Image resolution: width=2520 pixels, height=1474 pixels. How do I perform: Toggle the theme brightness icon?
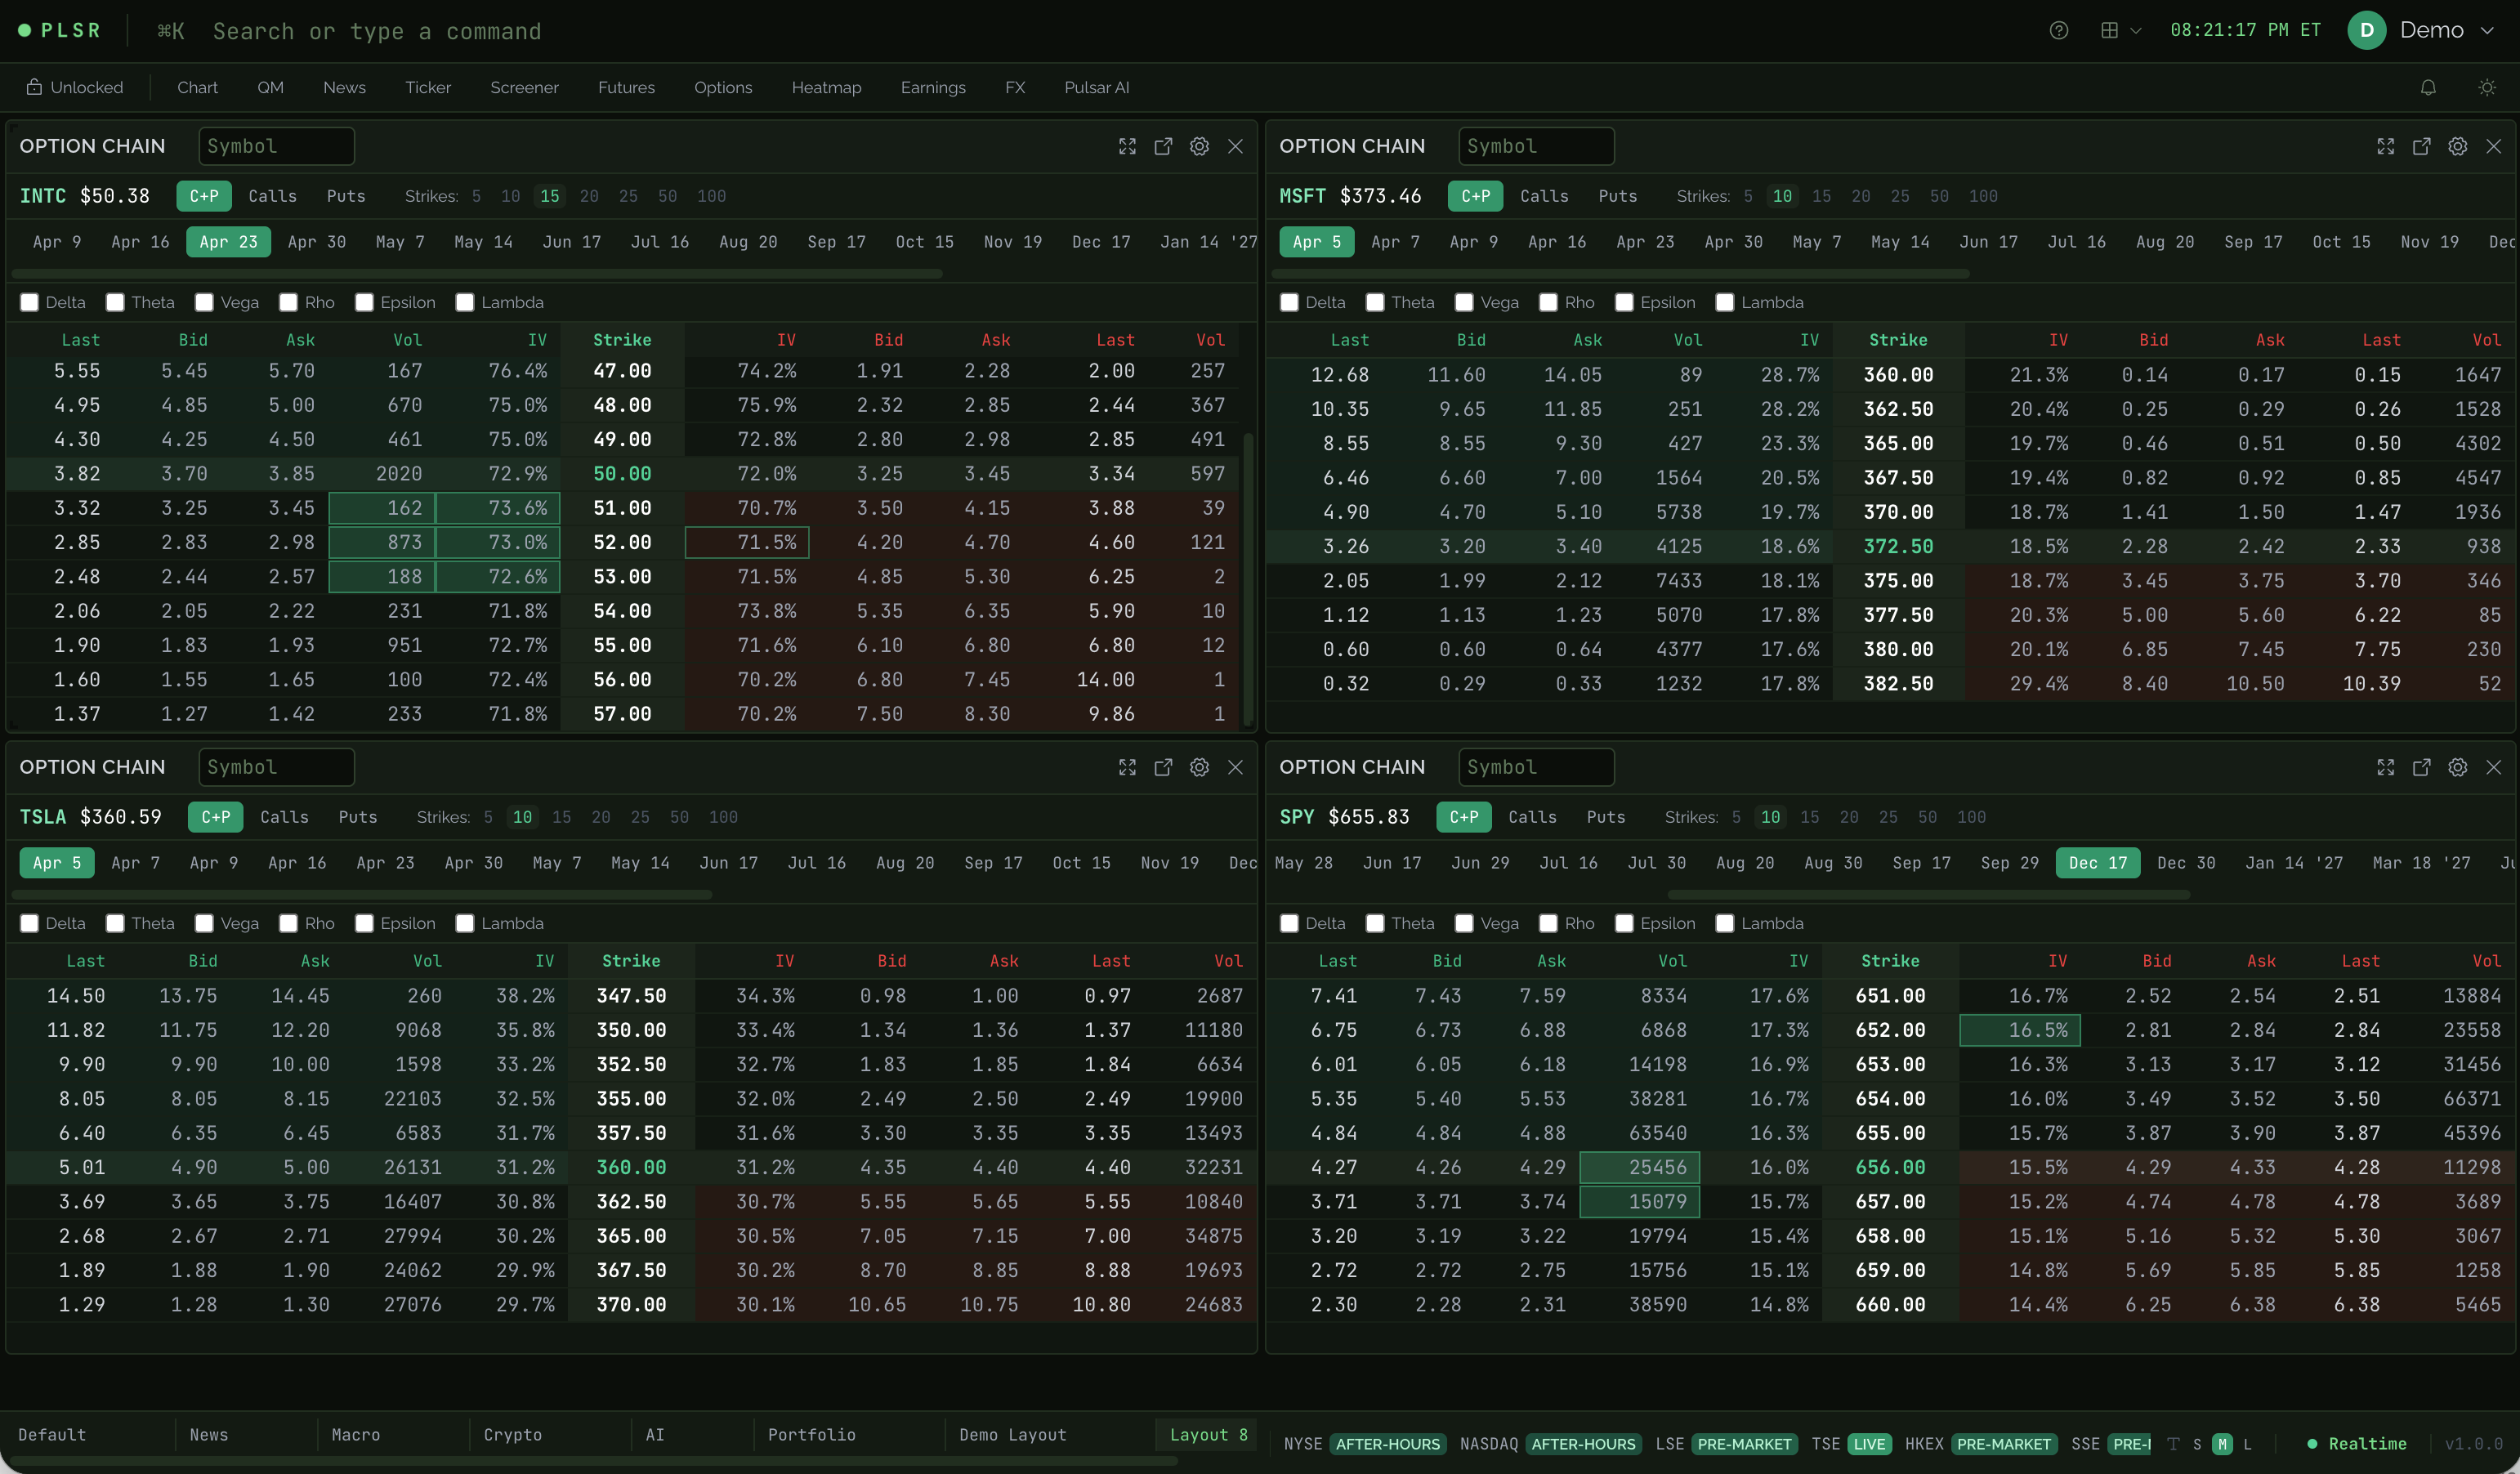pos(2487,87)
